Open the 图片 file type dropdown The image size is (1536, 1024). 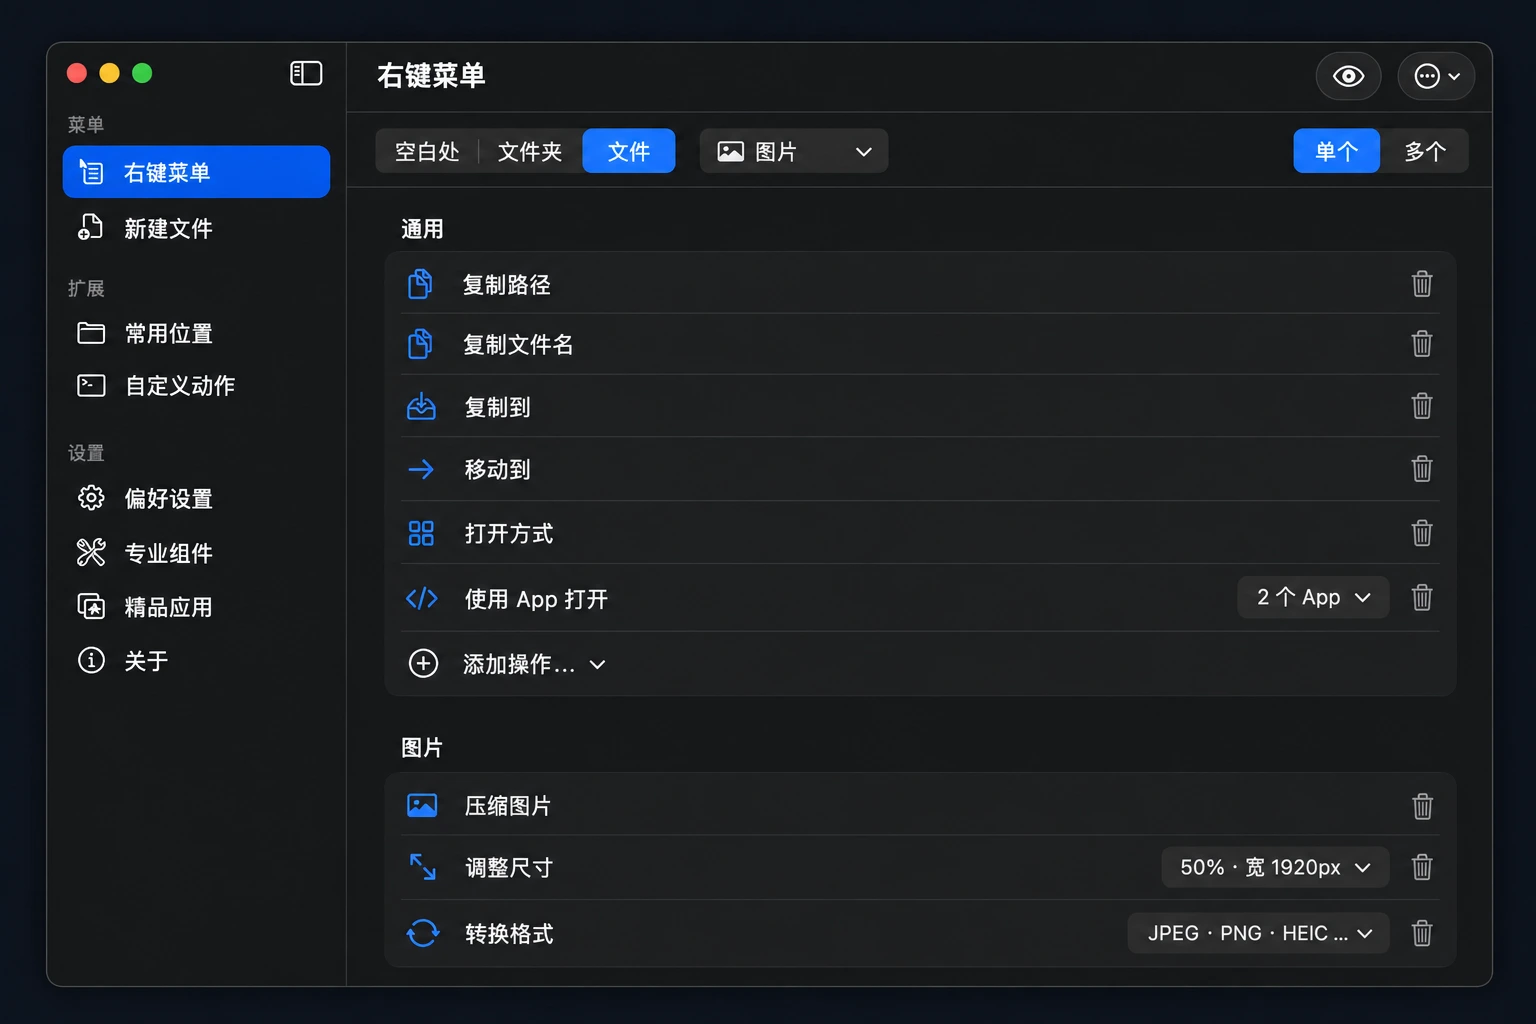[794, 151]
